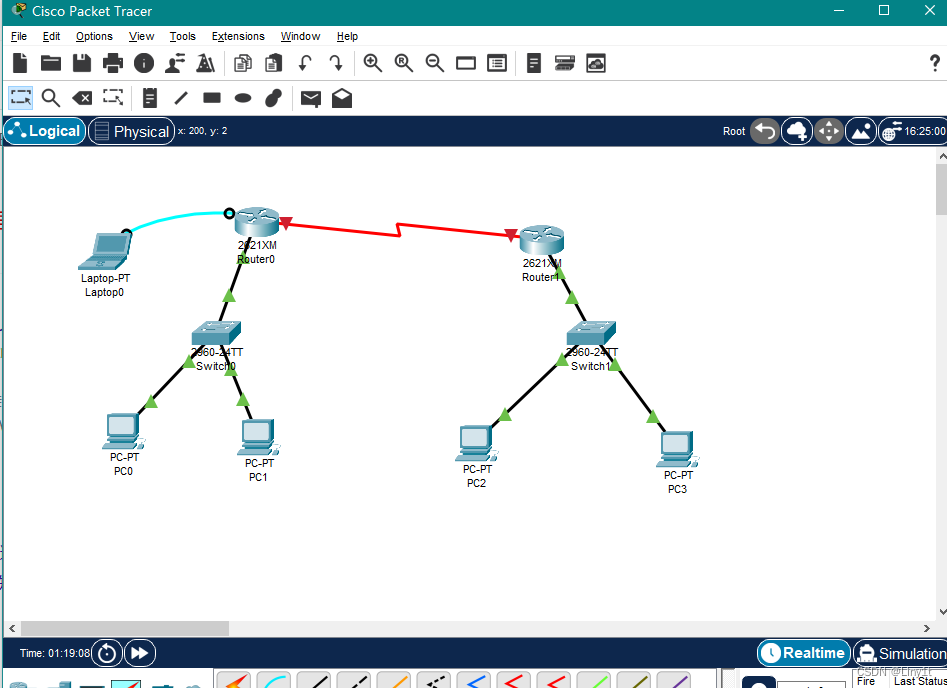Image resolution: width=947 pixels, height=688 pixels.
Task: Open the Drawing Palette rectangle icon
Action: pyautogui.click(x=466, y=63)
